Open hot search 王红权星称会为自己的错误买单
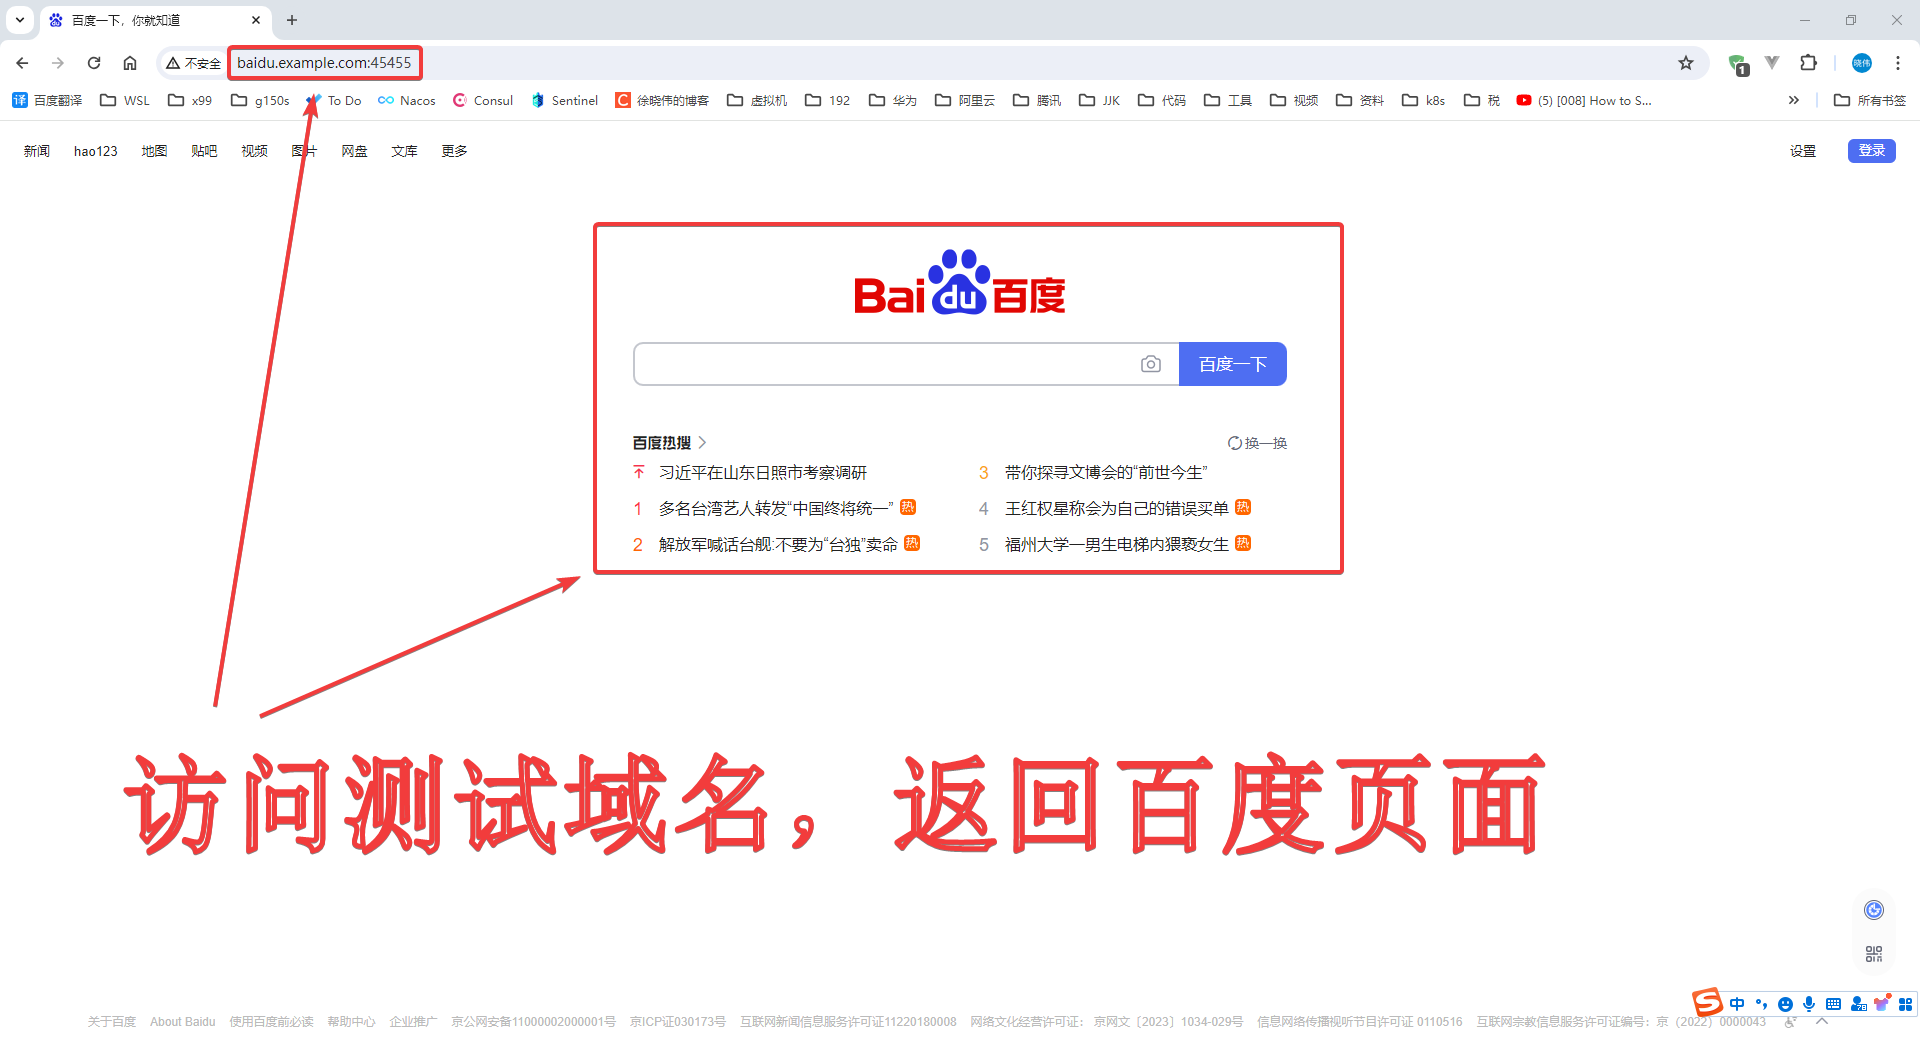This screenshot has height=1040, width=1920. (x=1117, y=508)
